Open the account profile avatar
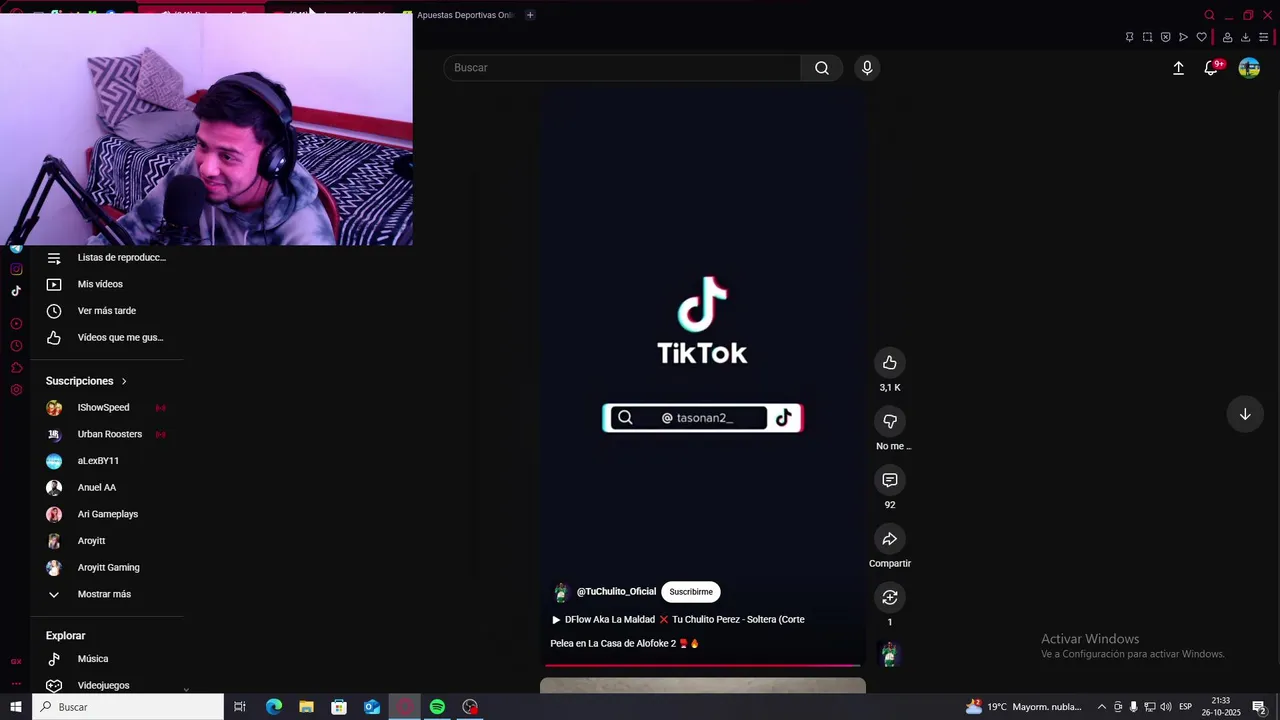 point(1249,68)
